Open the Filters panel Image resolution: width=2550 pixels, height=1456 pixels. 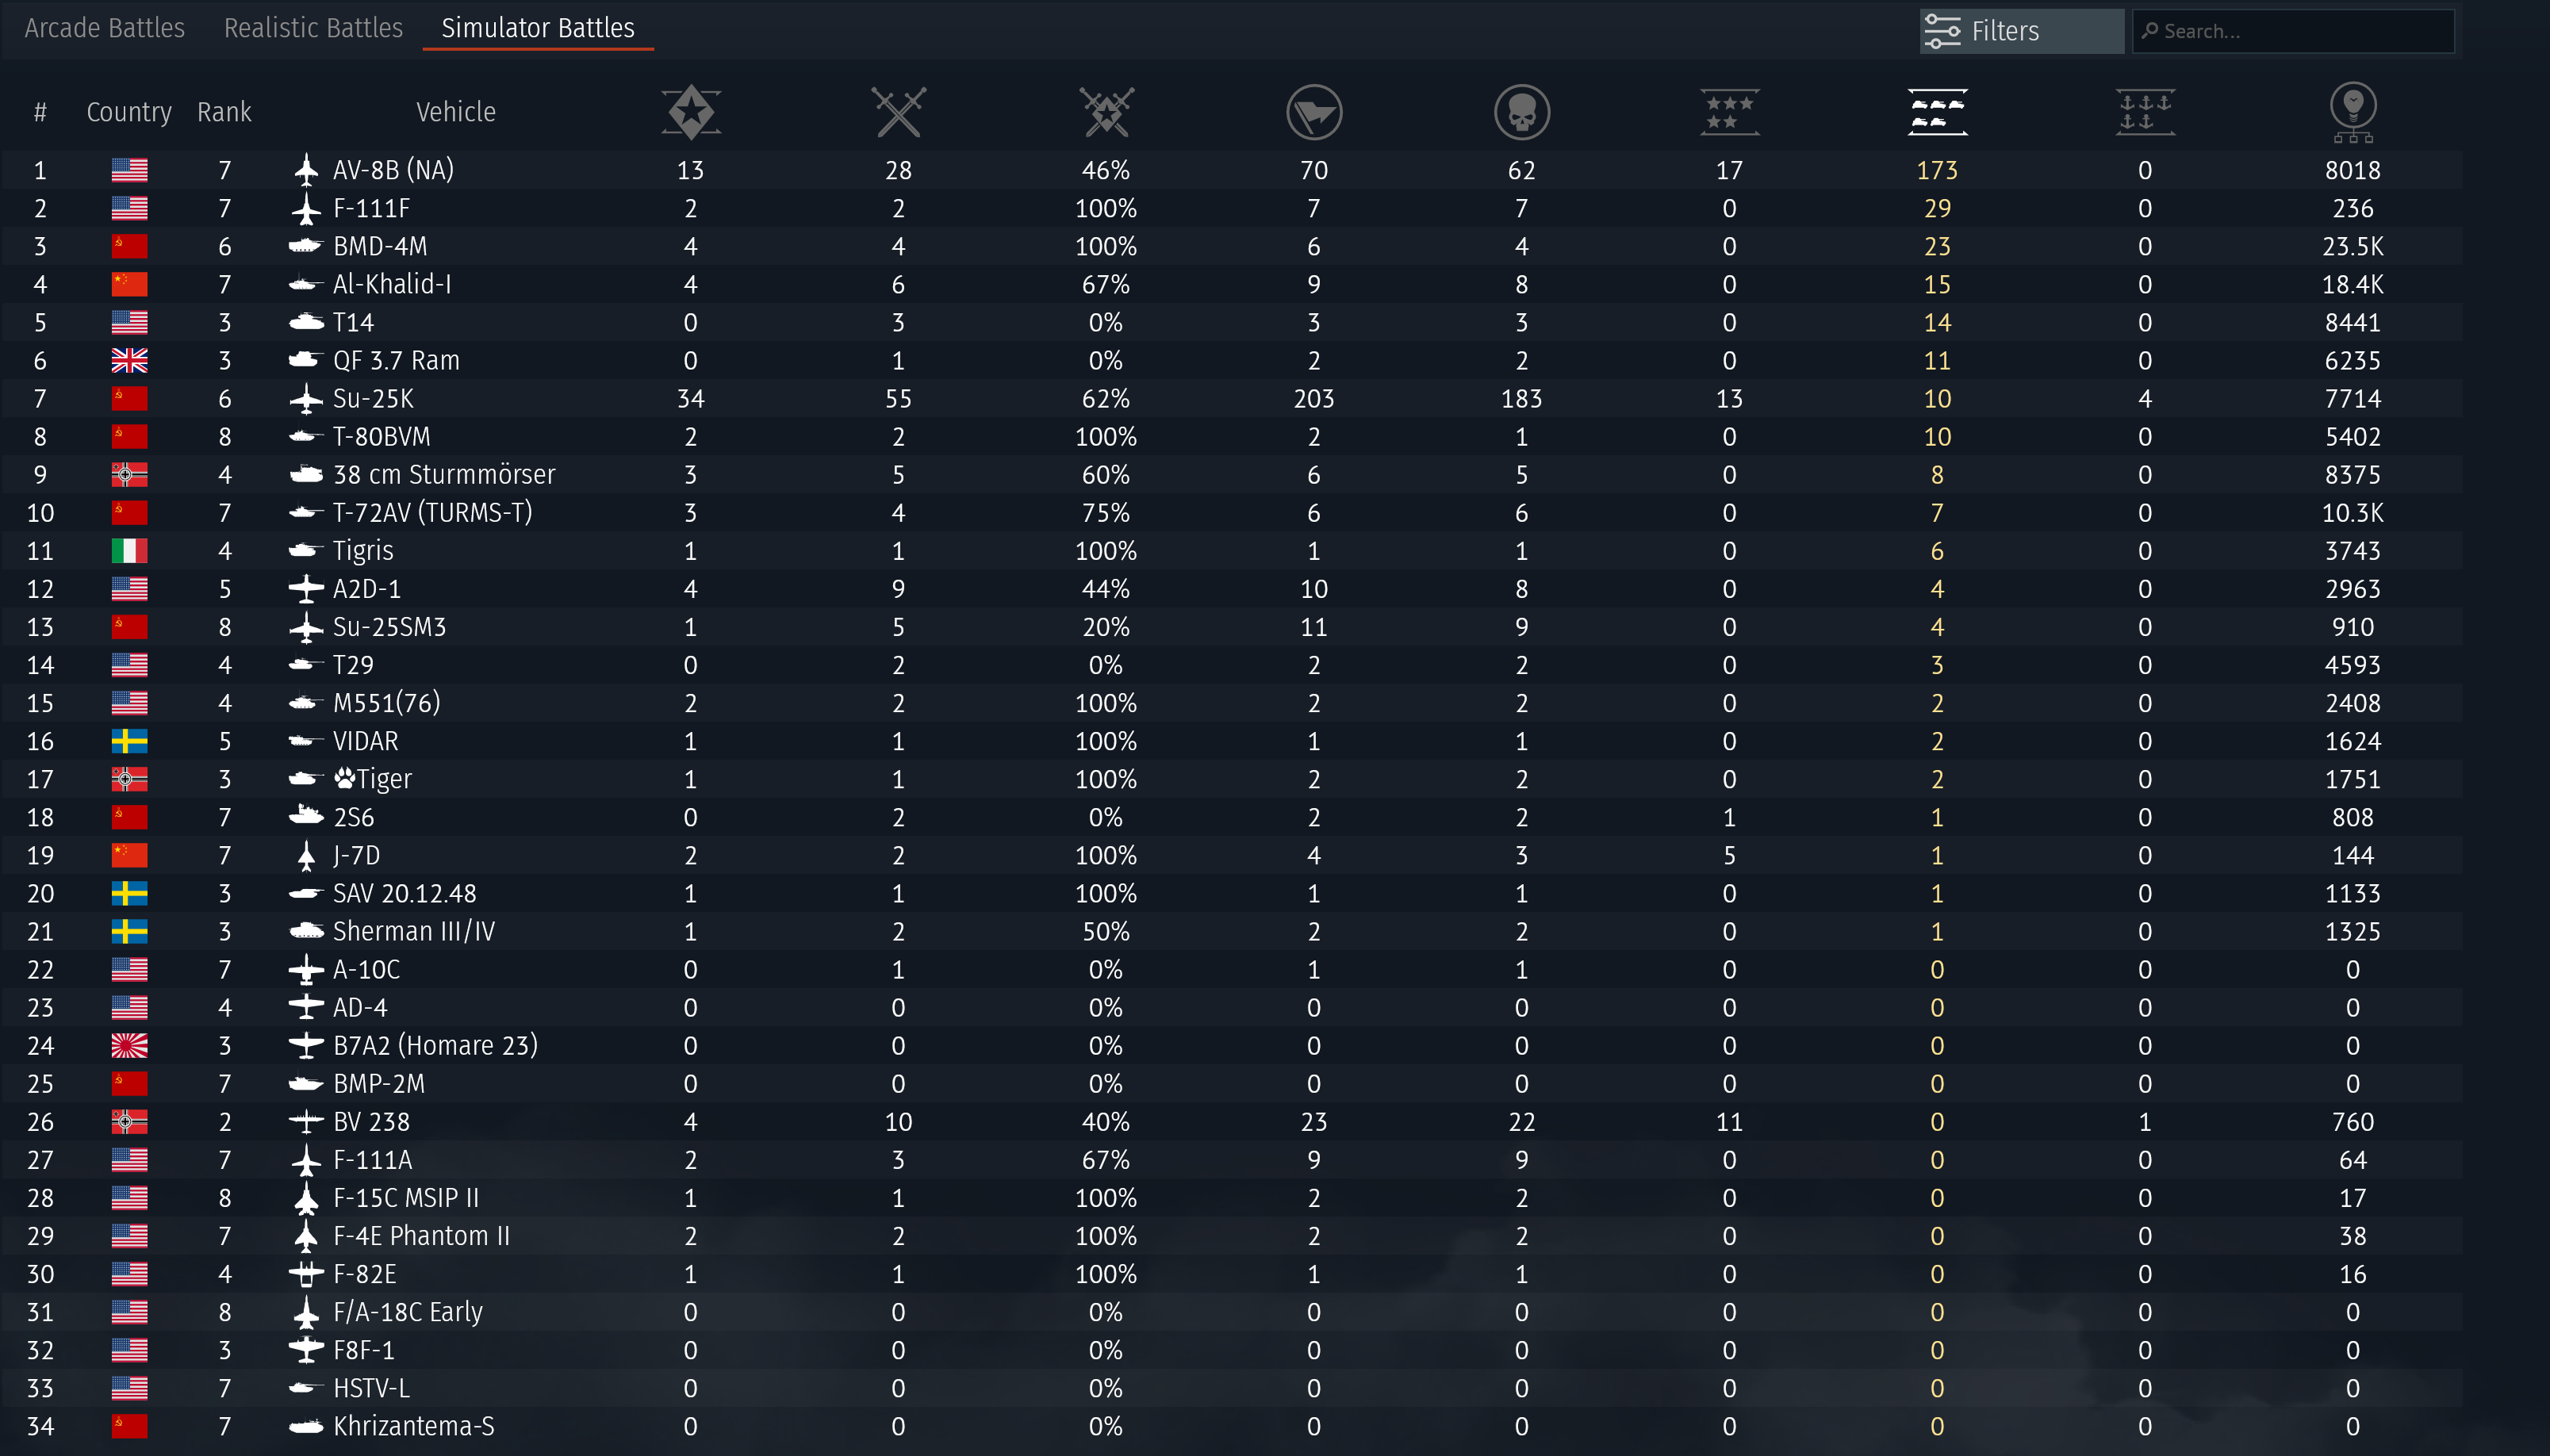click(x=2020, y=31)
